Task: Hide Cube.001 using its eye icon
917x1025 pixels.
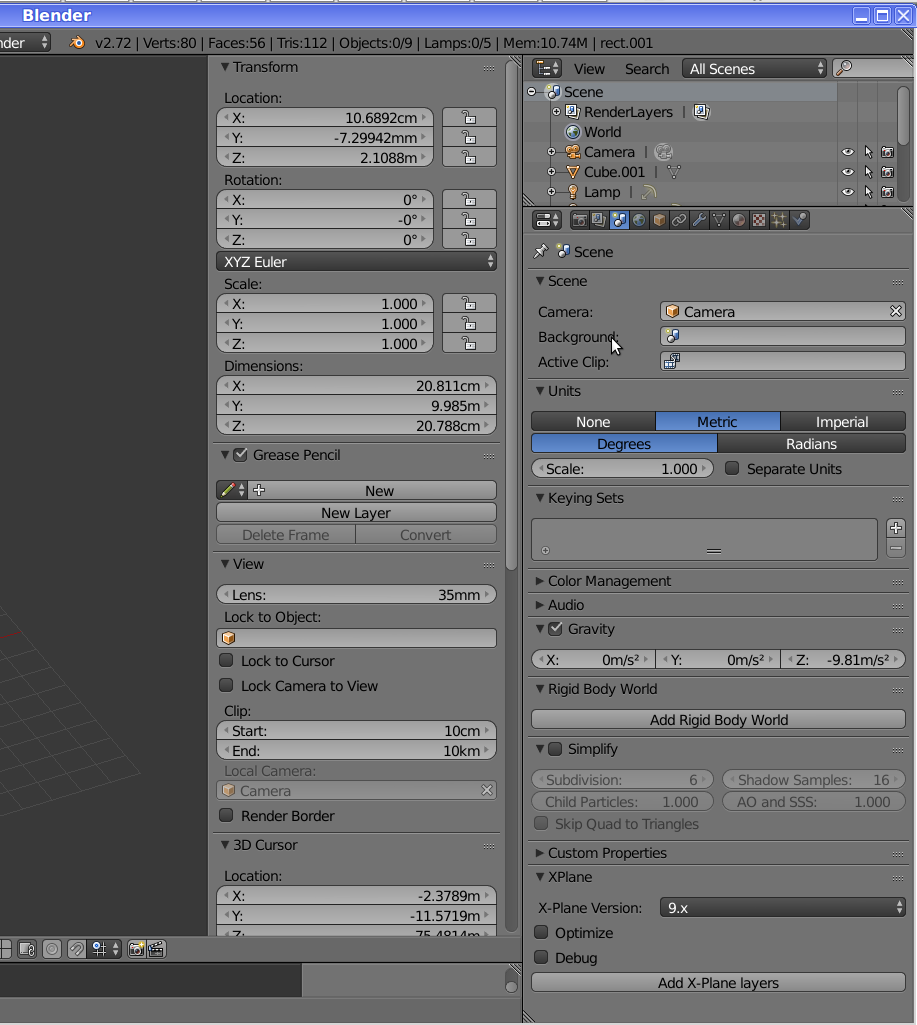Action: pyautogui.click(x=847, y=172)
